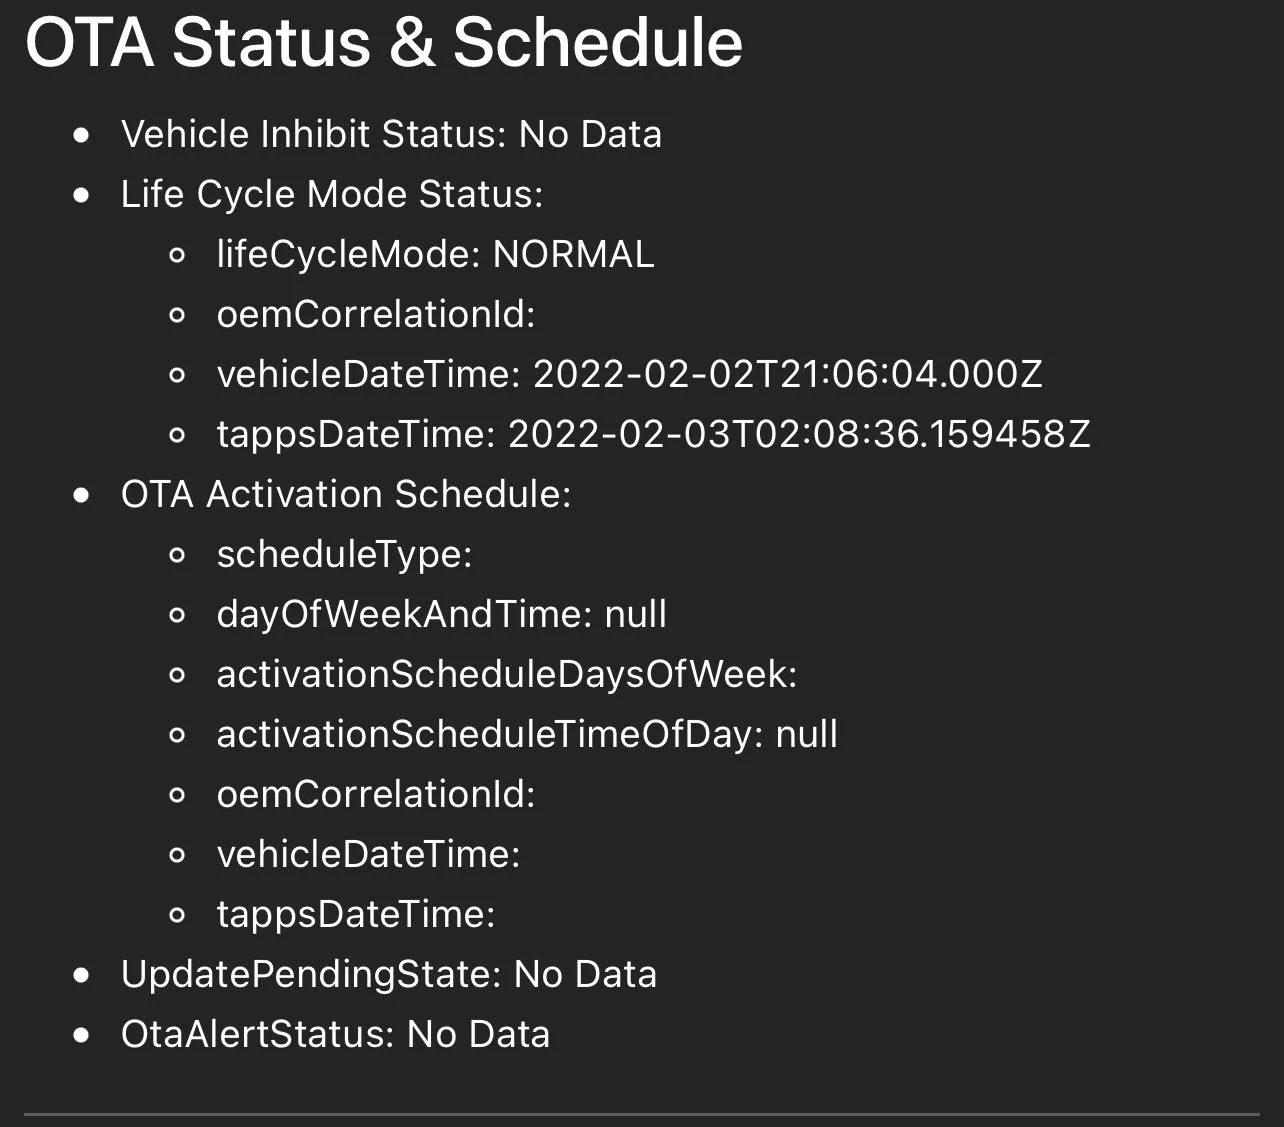Screen dimensions: 1284x1127
Task: Click empty tappsDateTime under OTA Activation Schedule
Action: coord(356,914)
